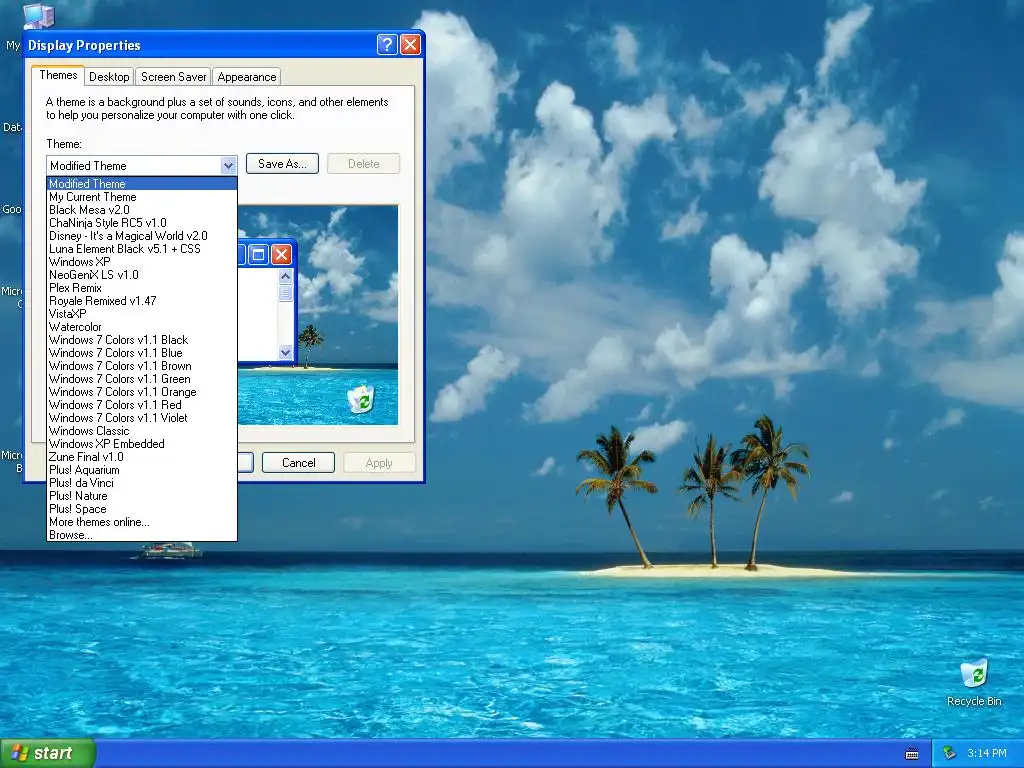Click the network tray icon beside the clock
This screenshot has width=1024, height=768.
tap(949, 754)
